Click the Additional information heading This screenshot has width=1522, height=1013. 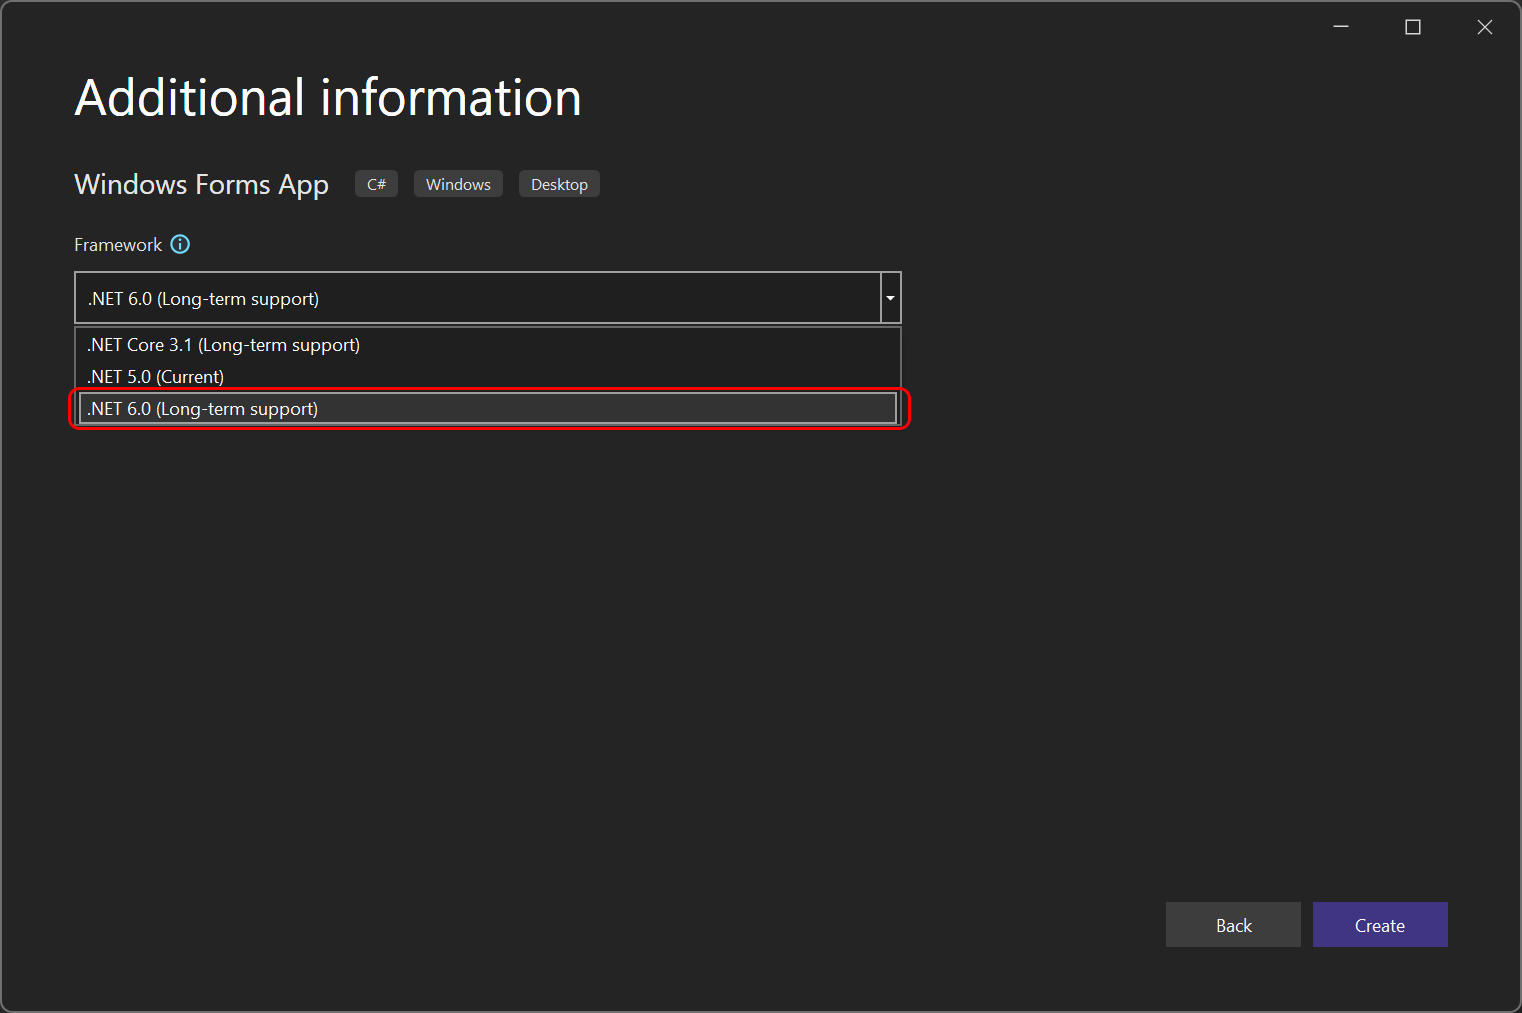pos(328,98)
